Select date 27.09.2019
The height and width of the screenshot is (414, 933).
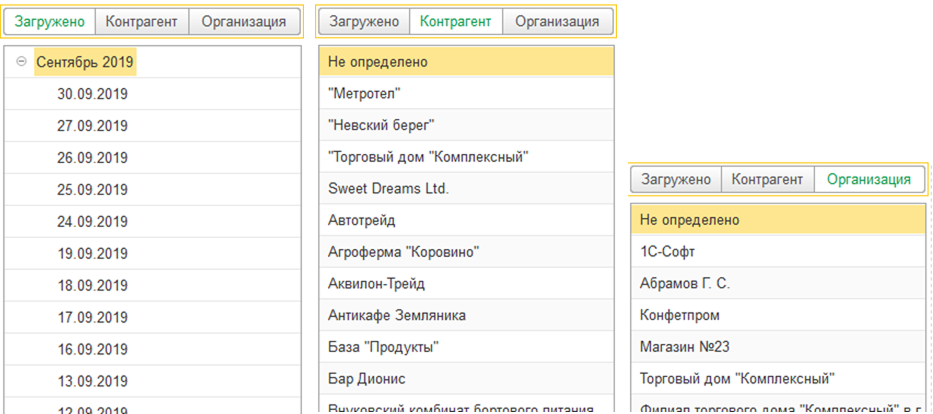click(153, 126)
